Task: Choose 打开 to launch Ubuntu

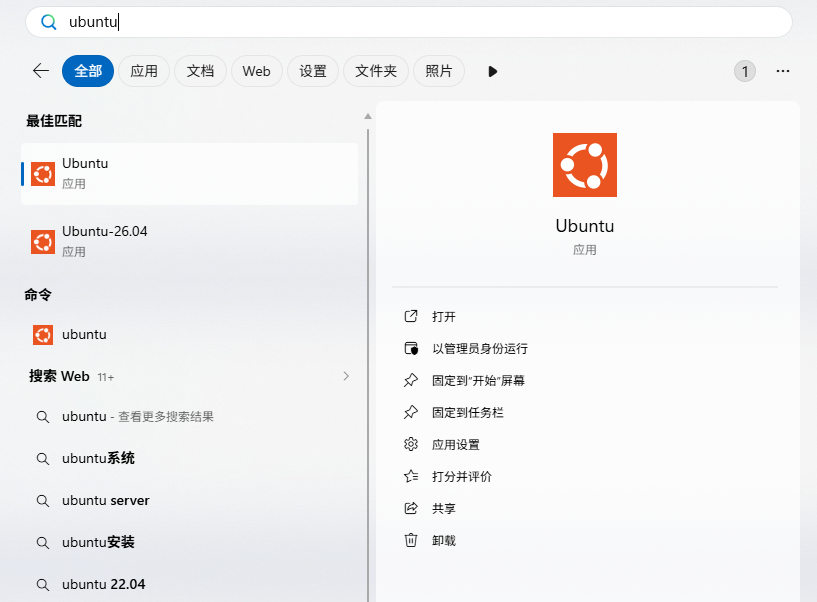Action: pyautogui.click(x=443, y=316)
